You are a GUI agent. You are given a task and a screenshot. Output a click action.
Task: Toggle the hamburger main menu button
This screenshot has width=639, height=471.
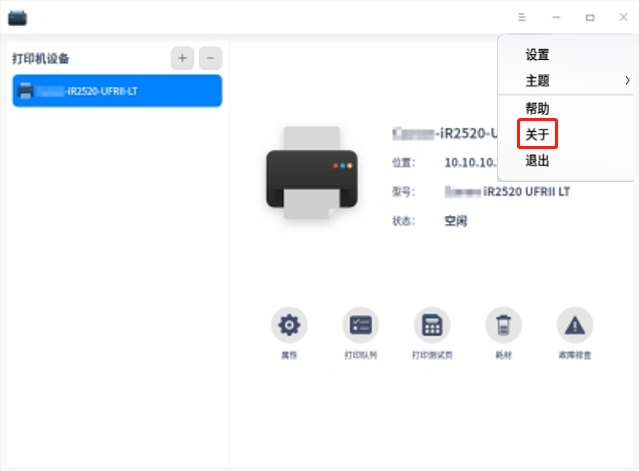click(522, 17)
